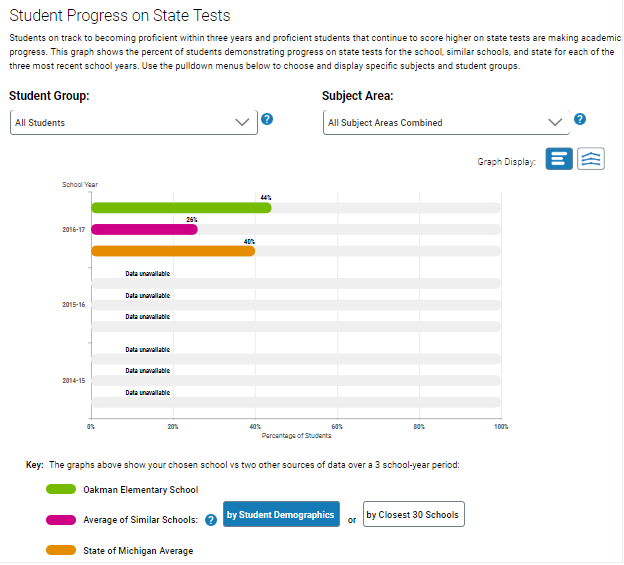The height and width of the screenshot is (565, 624).
Task: Click help icon beside Average of Similar Schools
Action: tap(211, 519)
